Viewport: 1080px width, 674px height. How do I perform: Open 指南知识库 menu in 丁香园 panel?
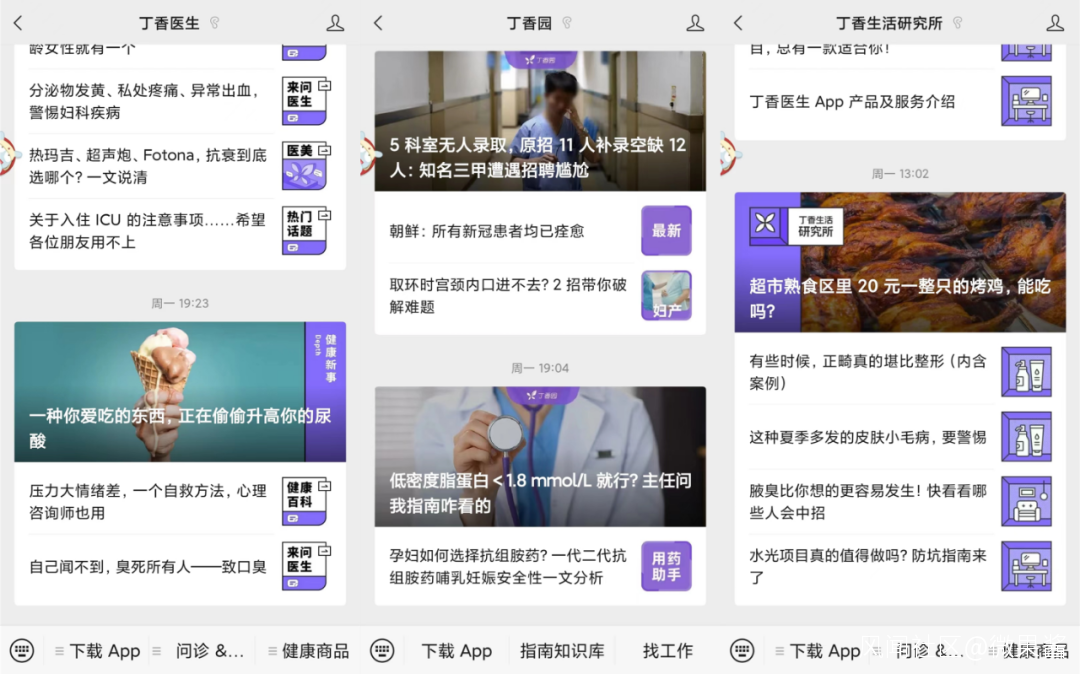[562, 651]
